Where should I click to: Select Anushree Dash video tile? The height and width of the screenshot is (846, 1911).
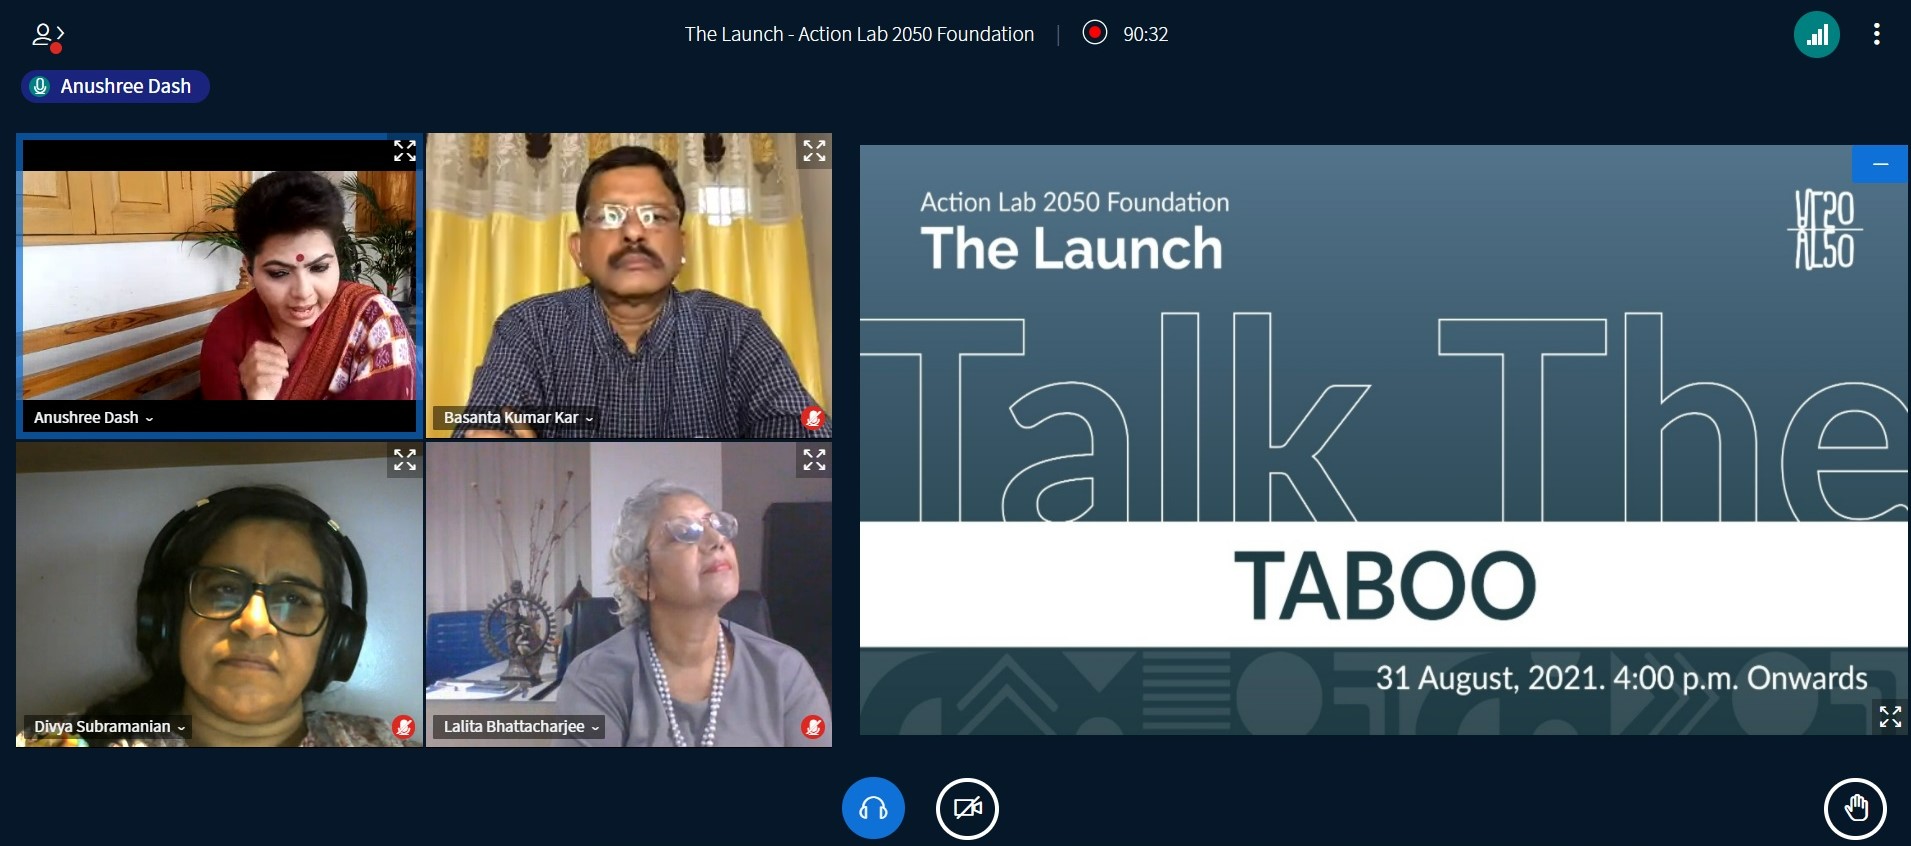[219, 286]
